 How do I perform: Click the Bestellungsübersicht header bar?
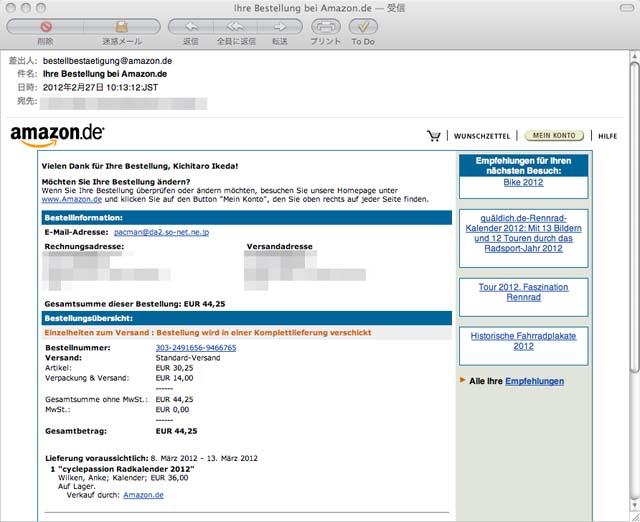pos(247,318)
